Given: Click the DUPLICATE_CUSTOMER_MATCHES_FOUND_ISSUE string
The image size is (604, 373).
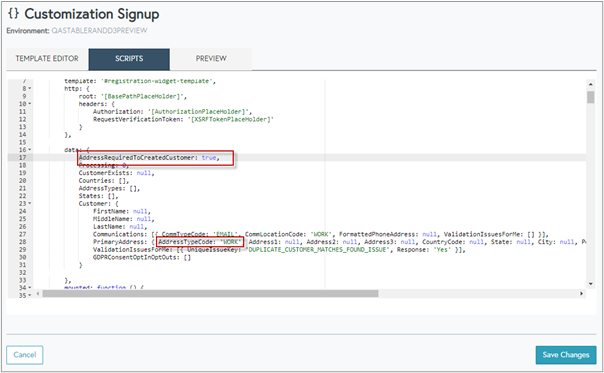Looking at the screenshot, I should pos(318,250).
